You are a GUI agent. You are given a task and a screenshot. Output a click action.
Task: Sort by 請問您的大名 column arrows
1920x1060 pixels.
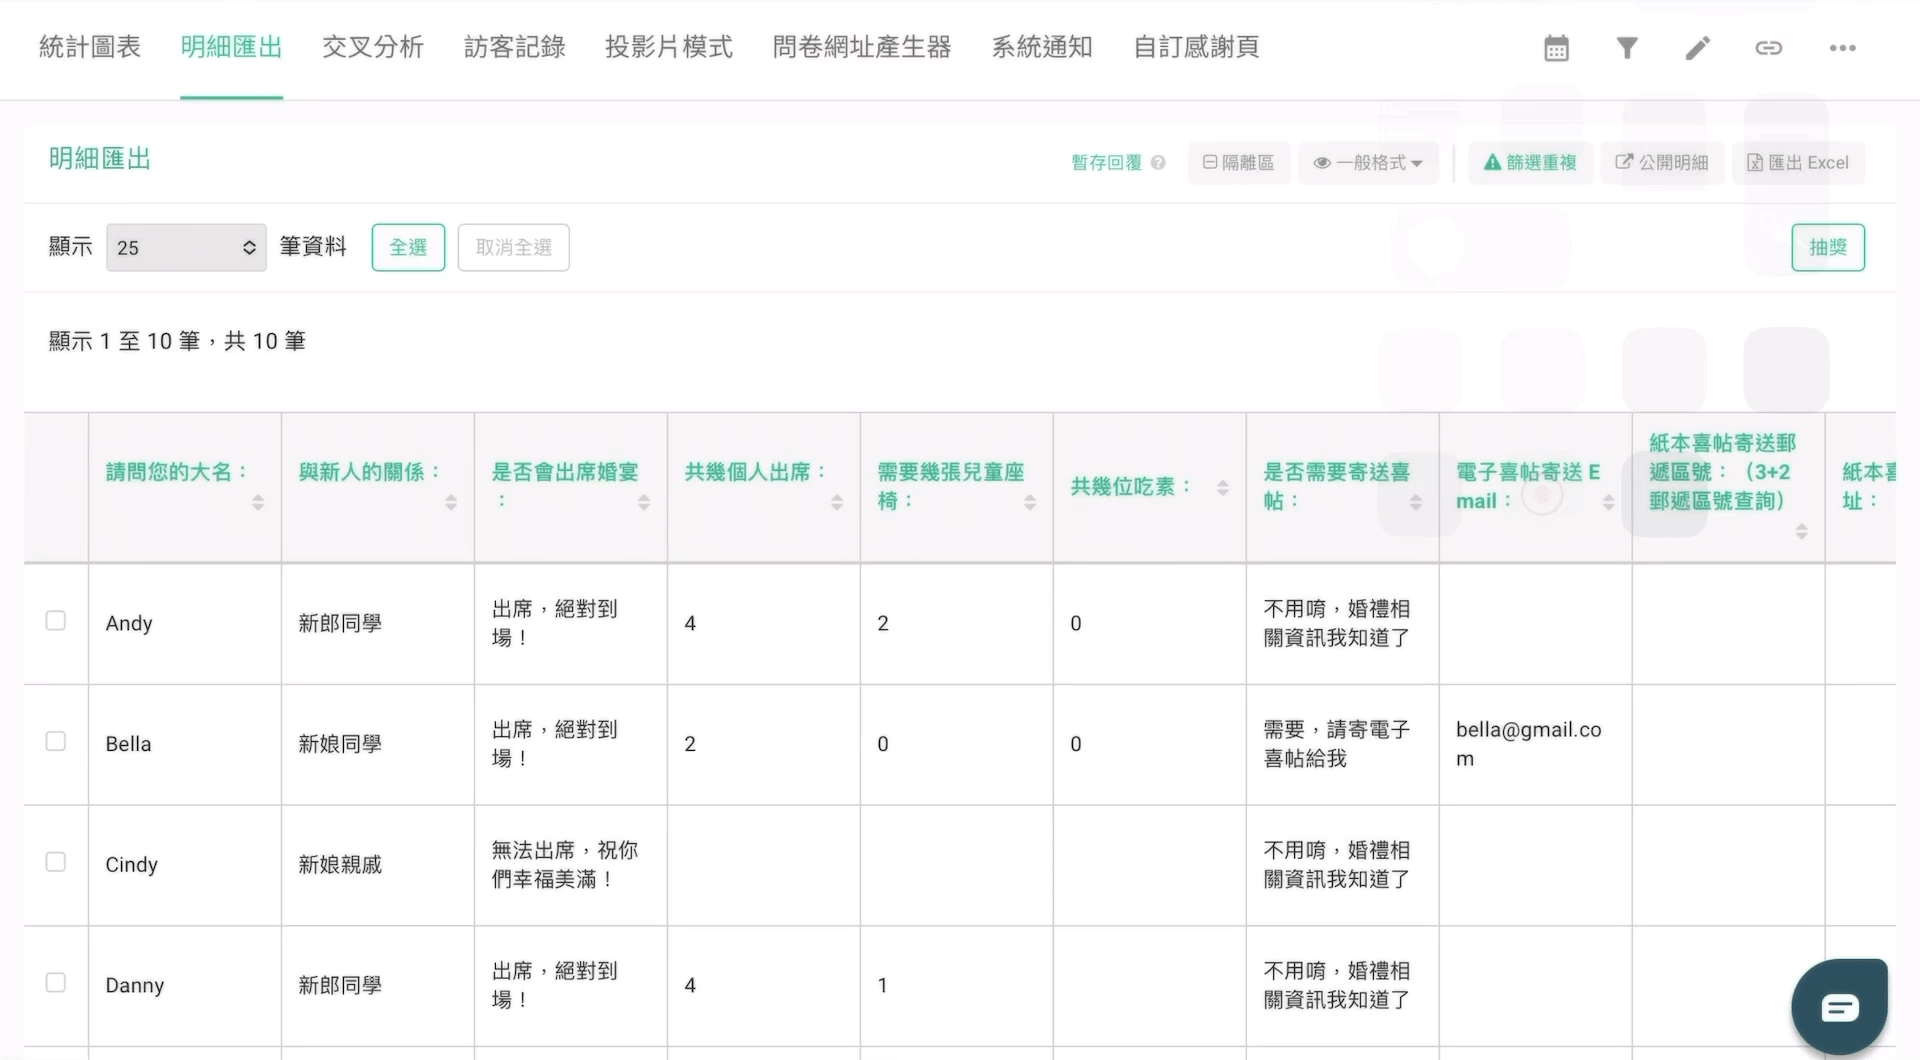coord(258,502)
